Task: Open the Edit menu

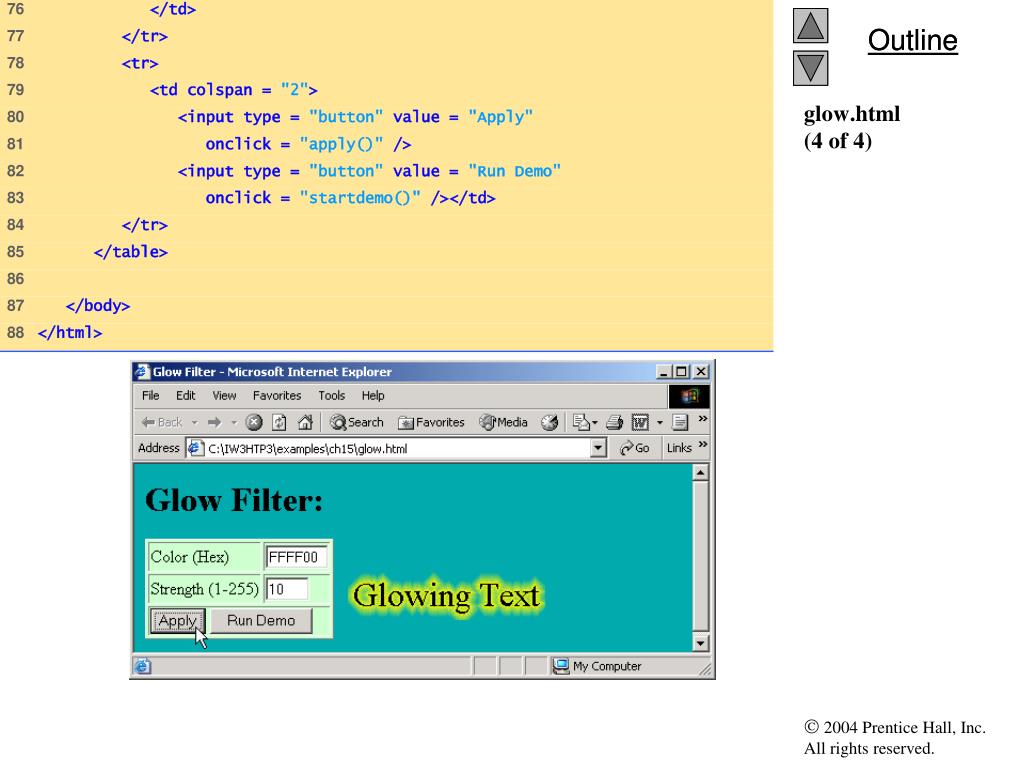Action: click(185, 396)
